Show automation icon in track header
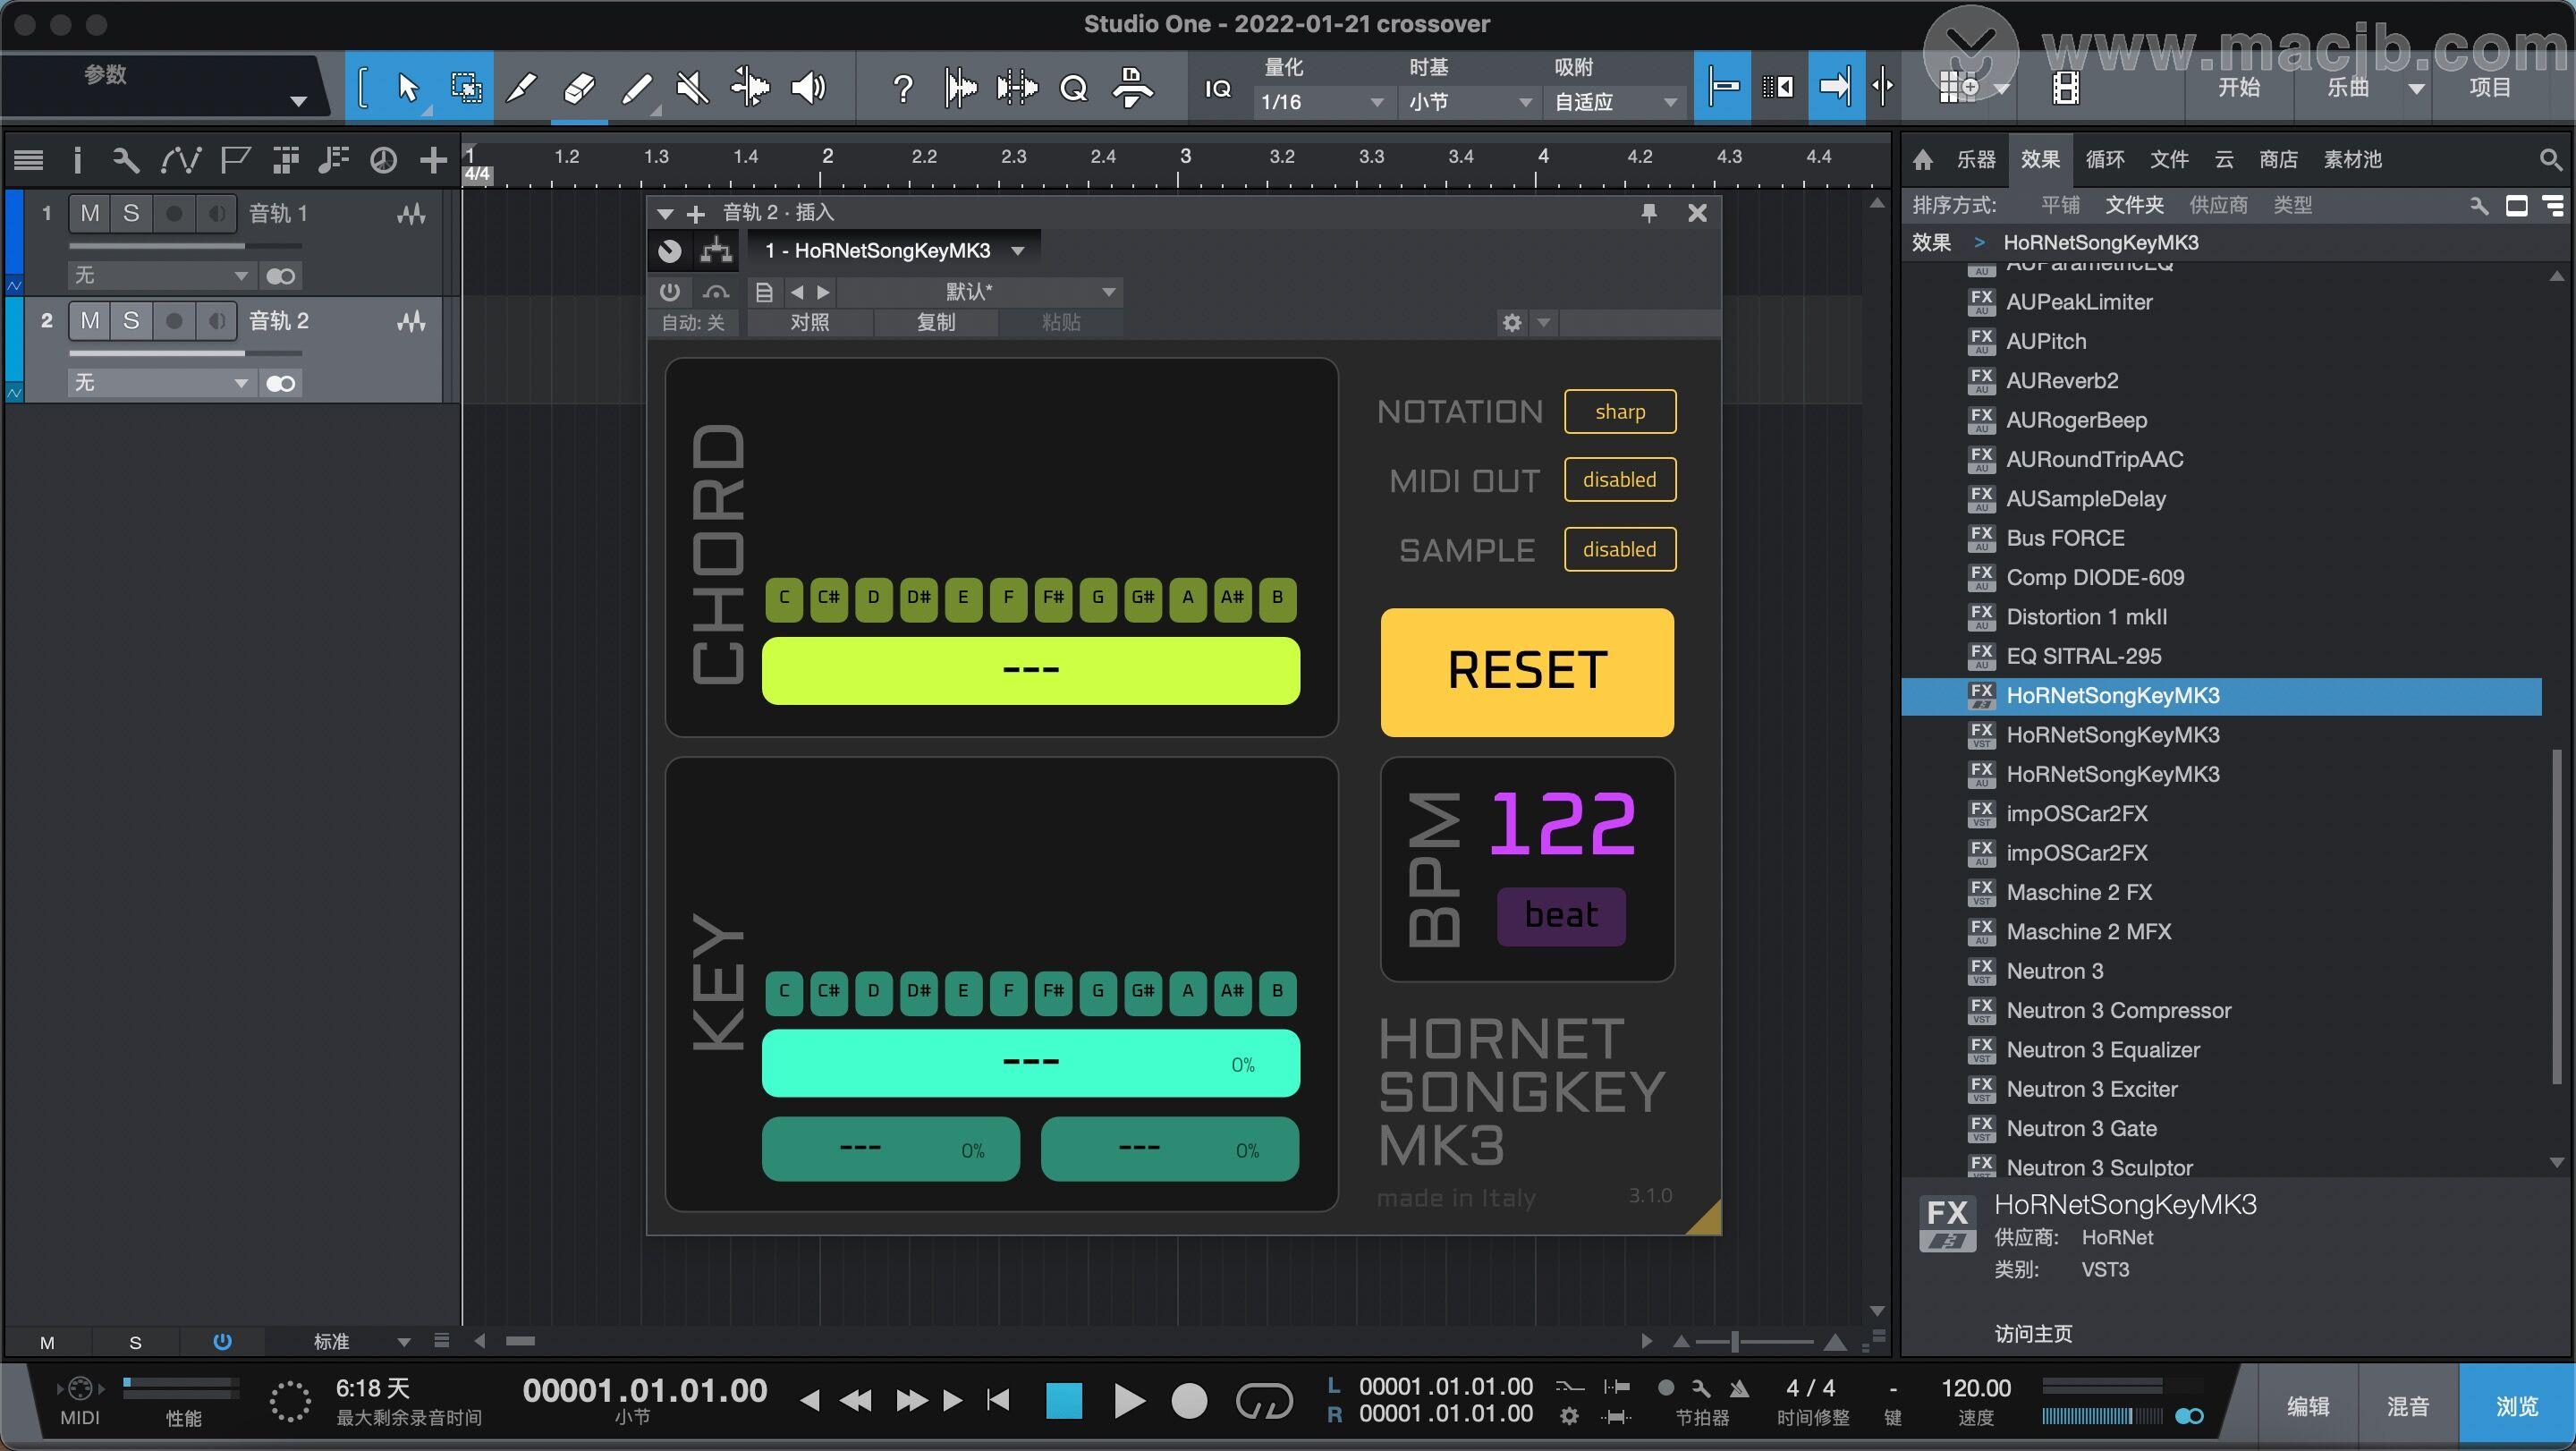Viewport: 2576px width, 1451px height. (181, 160)
